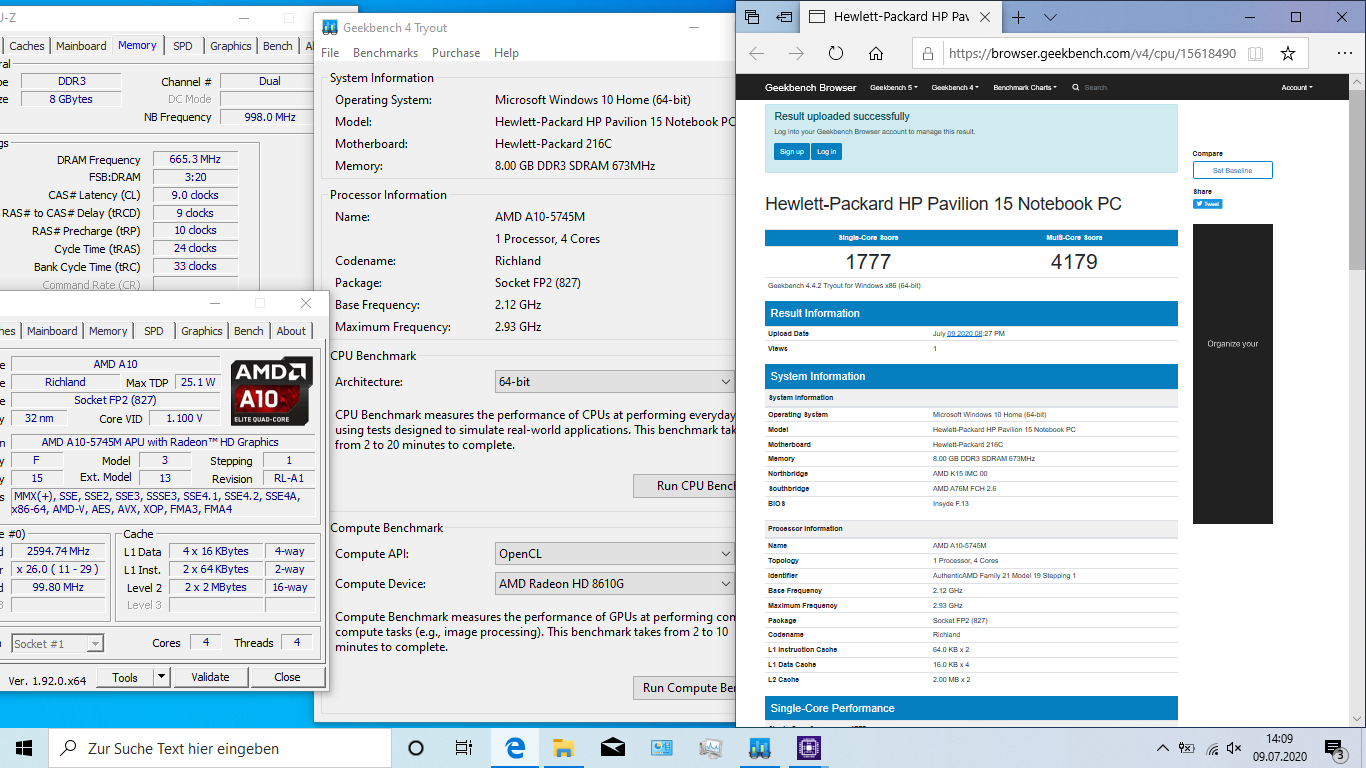The height and width of the screenshot is (768, 1366).
Task: Refresh the Geekbench result page
Action: point(836,54)
